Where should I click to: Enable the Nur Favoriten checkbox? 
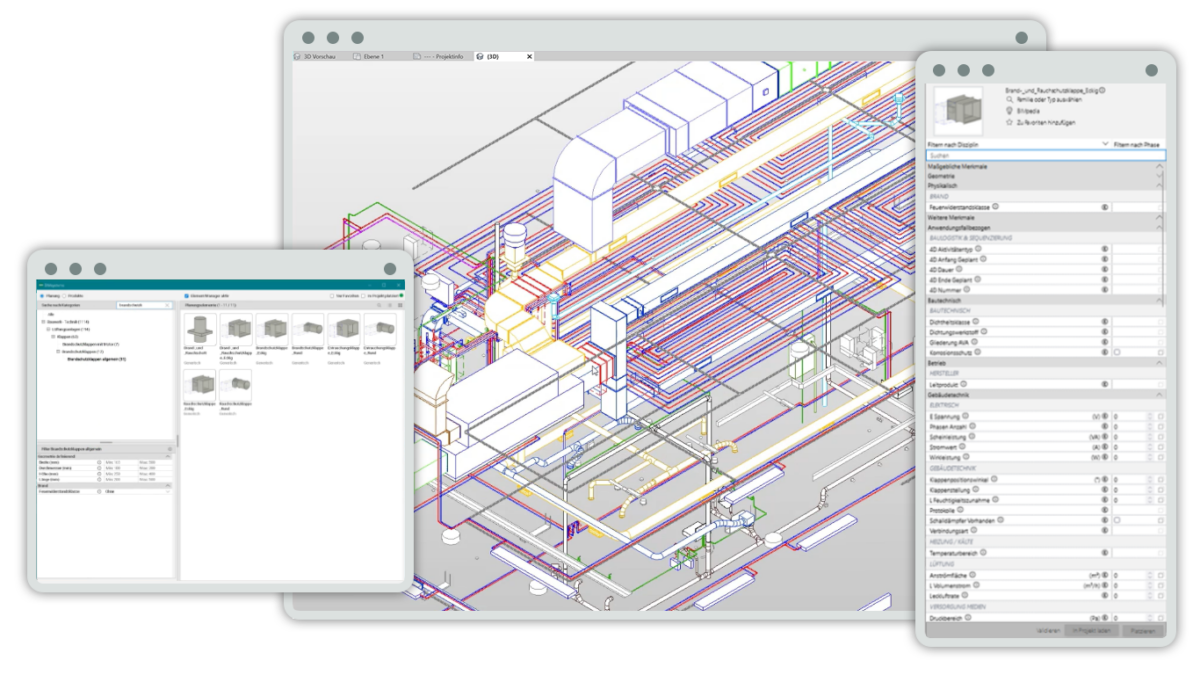(x=332, y=295)
